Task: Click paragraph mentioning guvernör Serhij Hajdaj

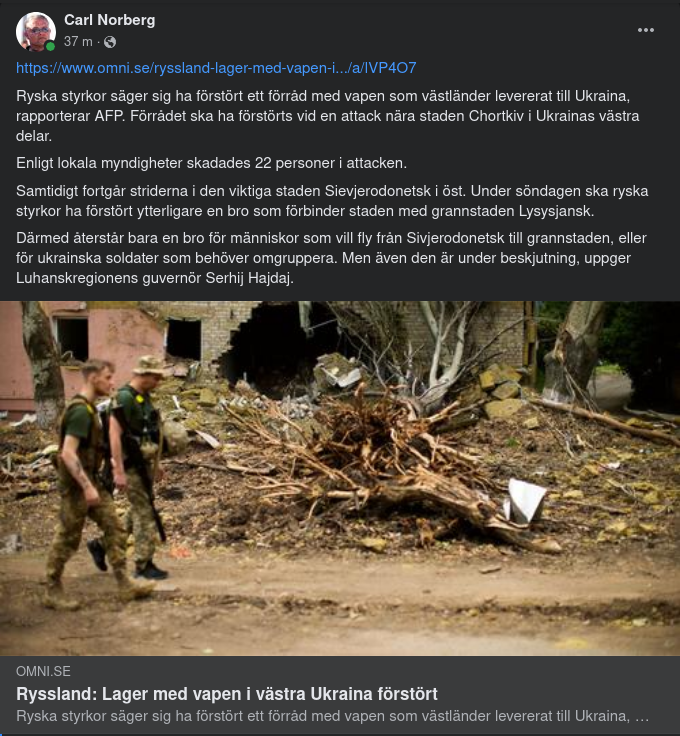Action: 331,258
